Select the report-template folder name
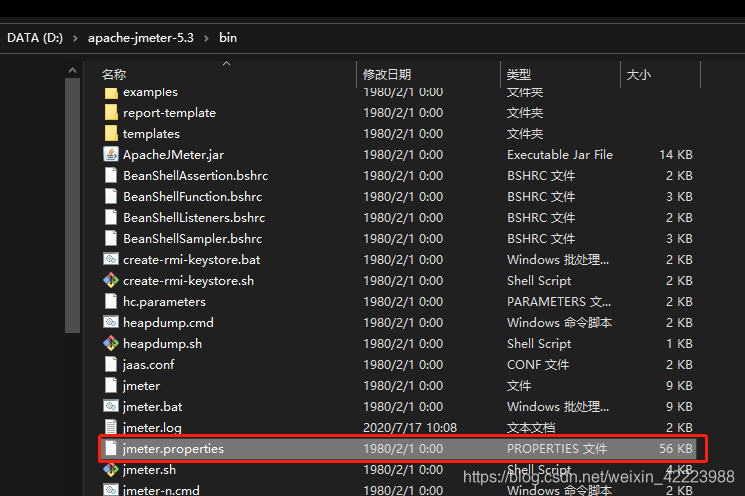745x496 pixels. click(x=169, y=113)
